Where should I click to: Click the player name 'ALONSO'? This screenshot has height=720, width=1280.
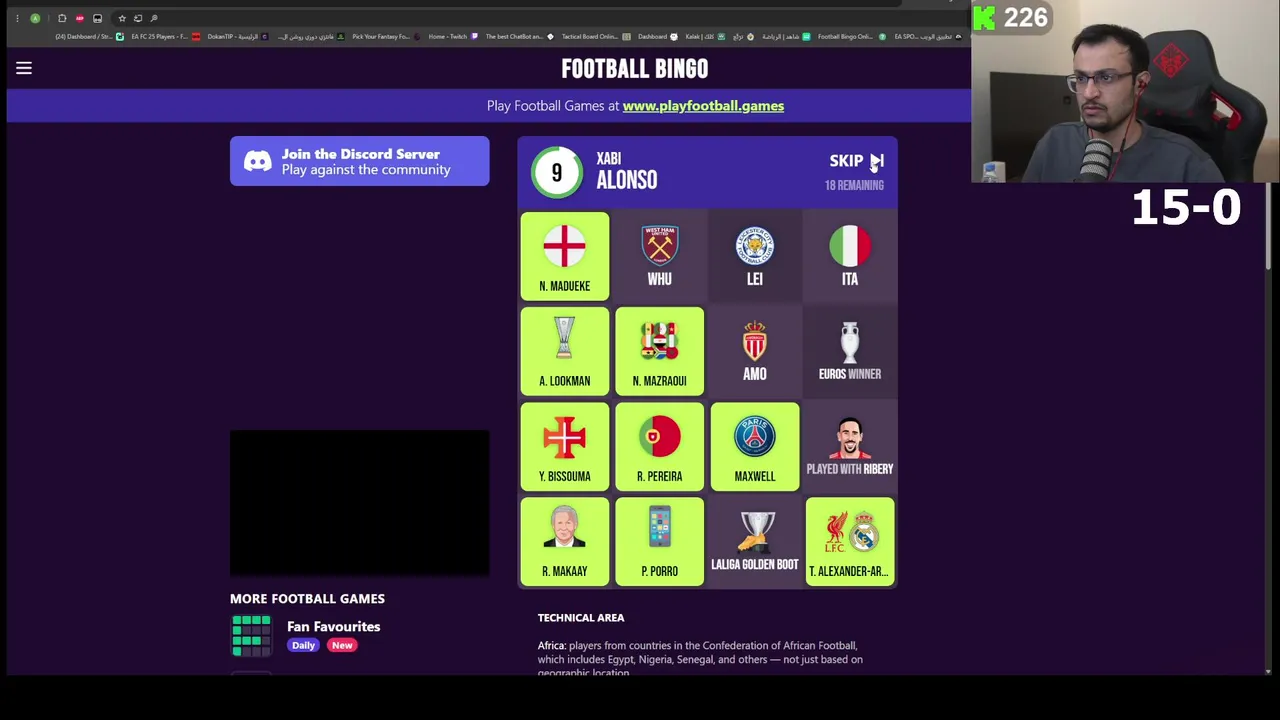coord(627,180)
